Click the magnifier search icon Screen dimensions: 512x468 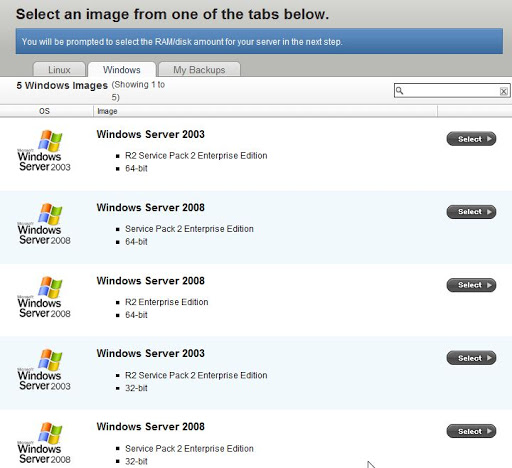pyautogui.click(x=399, y=90)
